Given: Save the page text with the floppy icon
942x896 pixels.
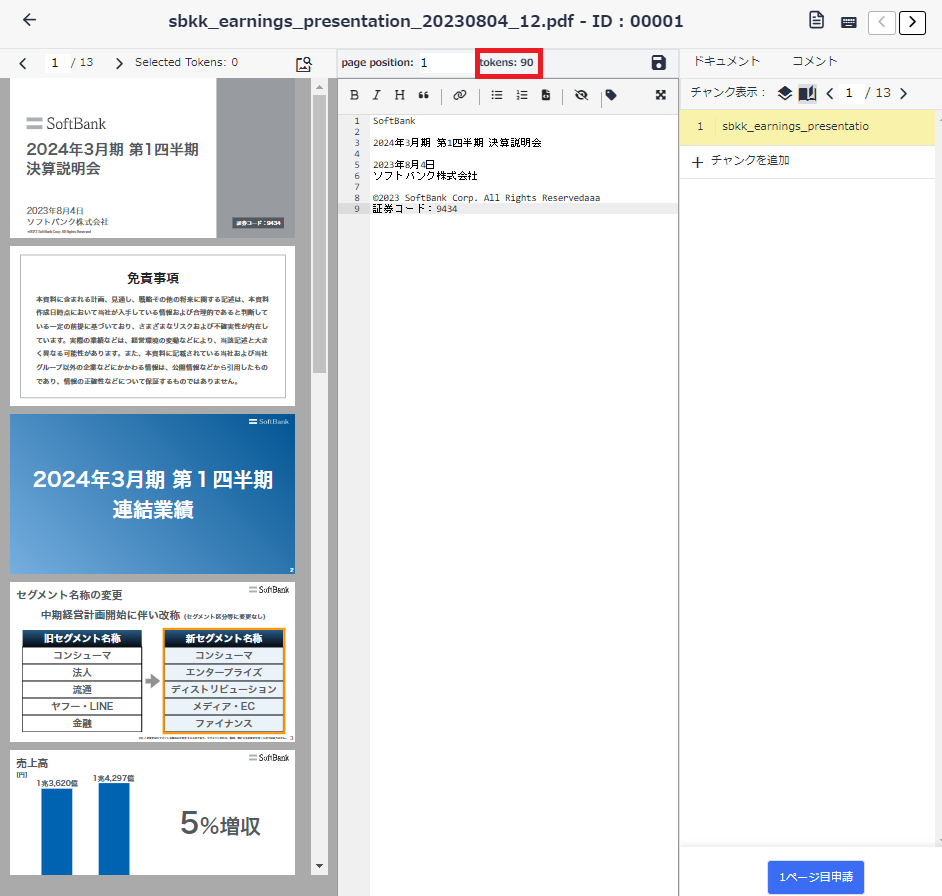Looking at the screenshot, I should click(x=658, y=62).
